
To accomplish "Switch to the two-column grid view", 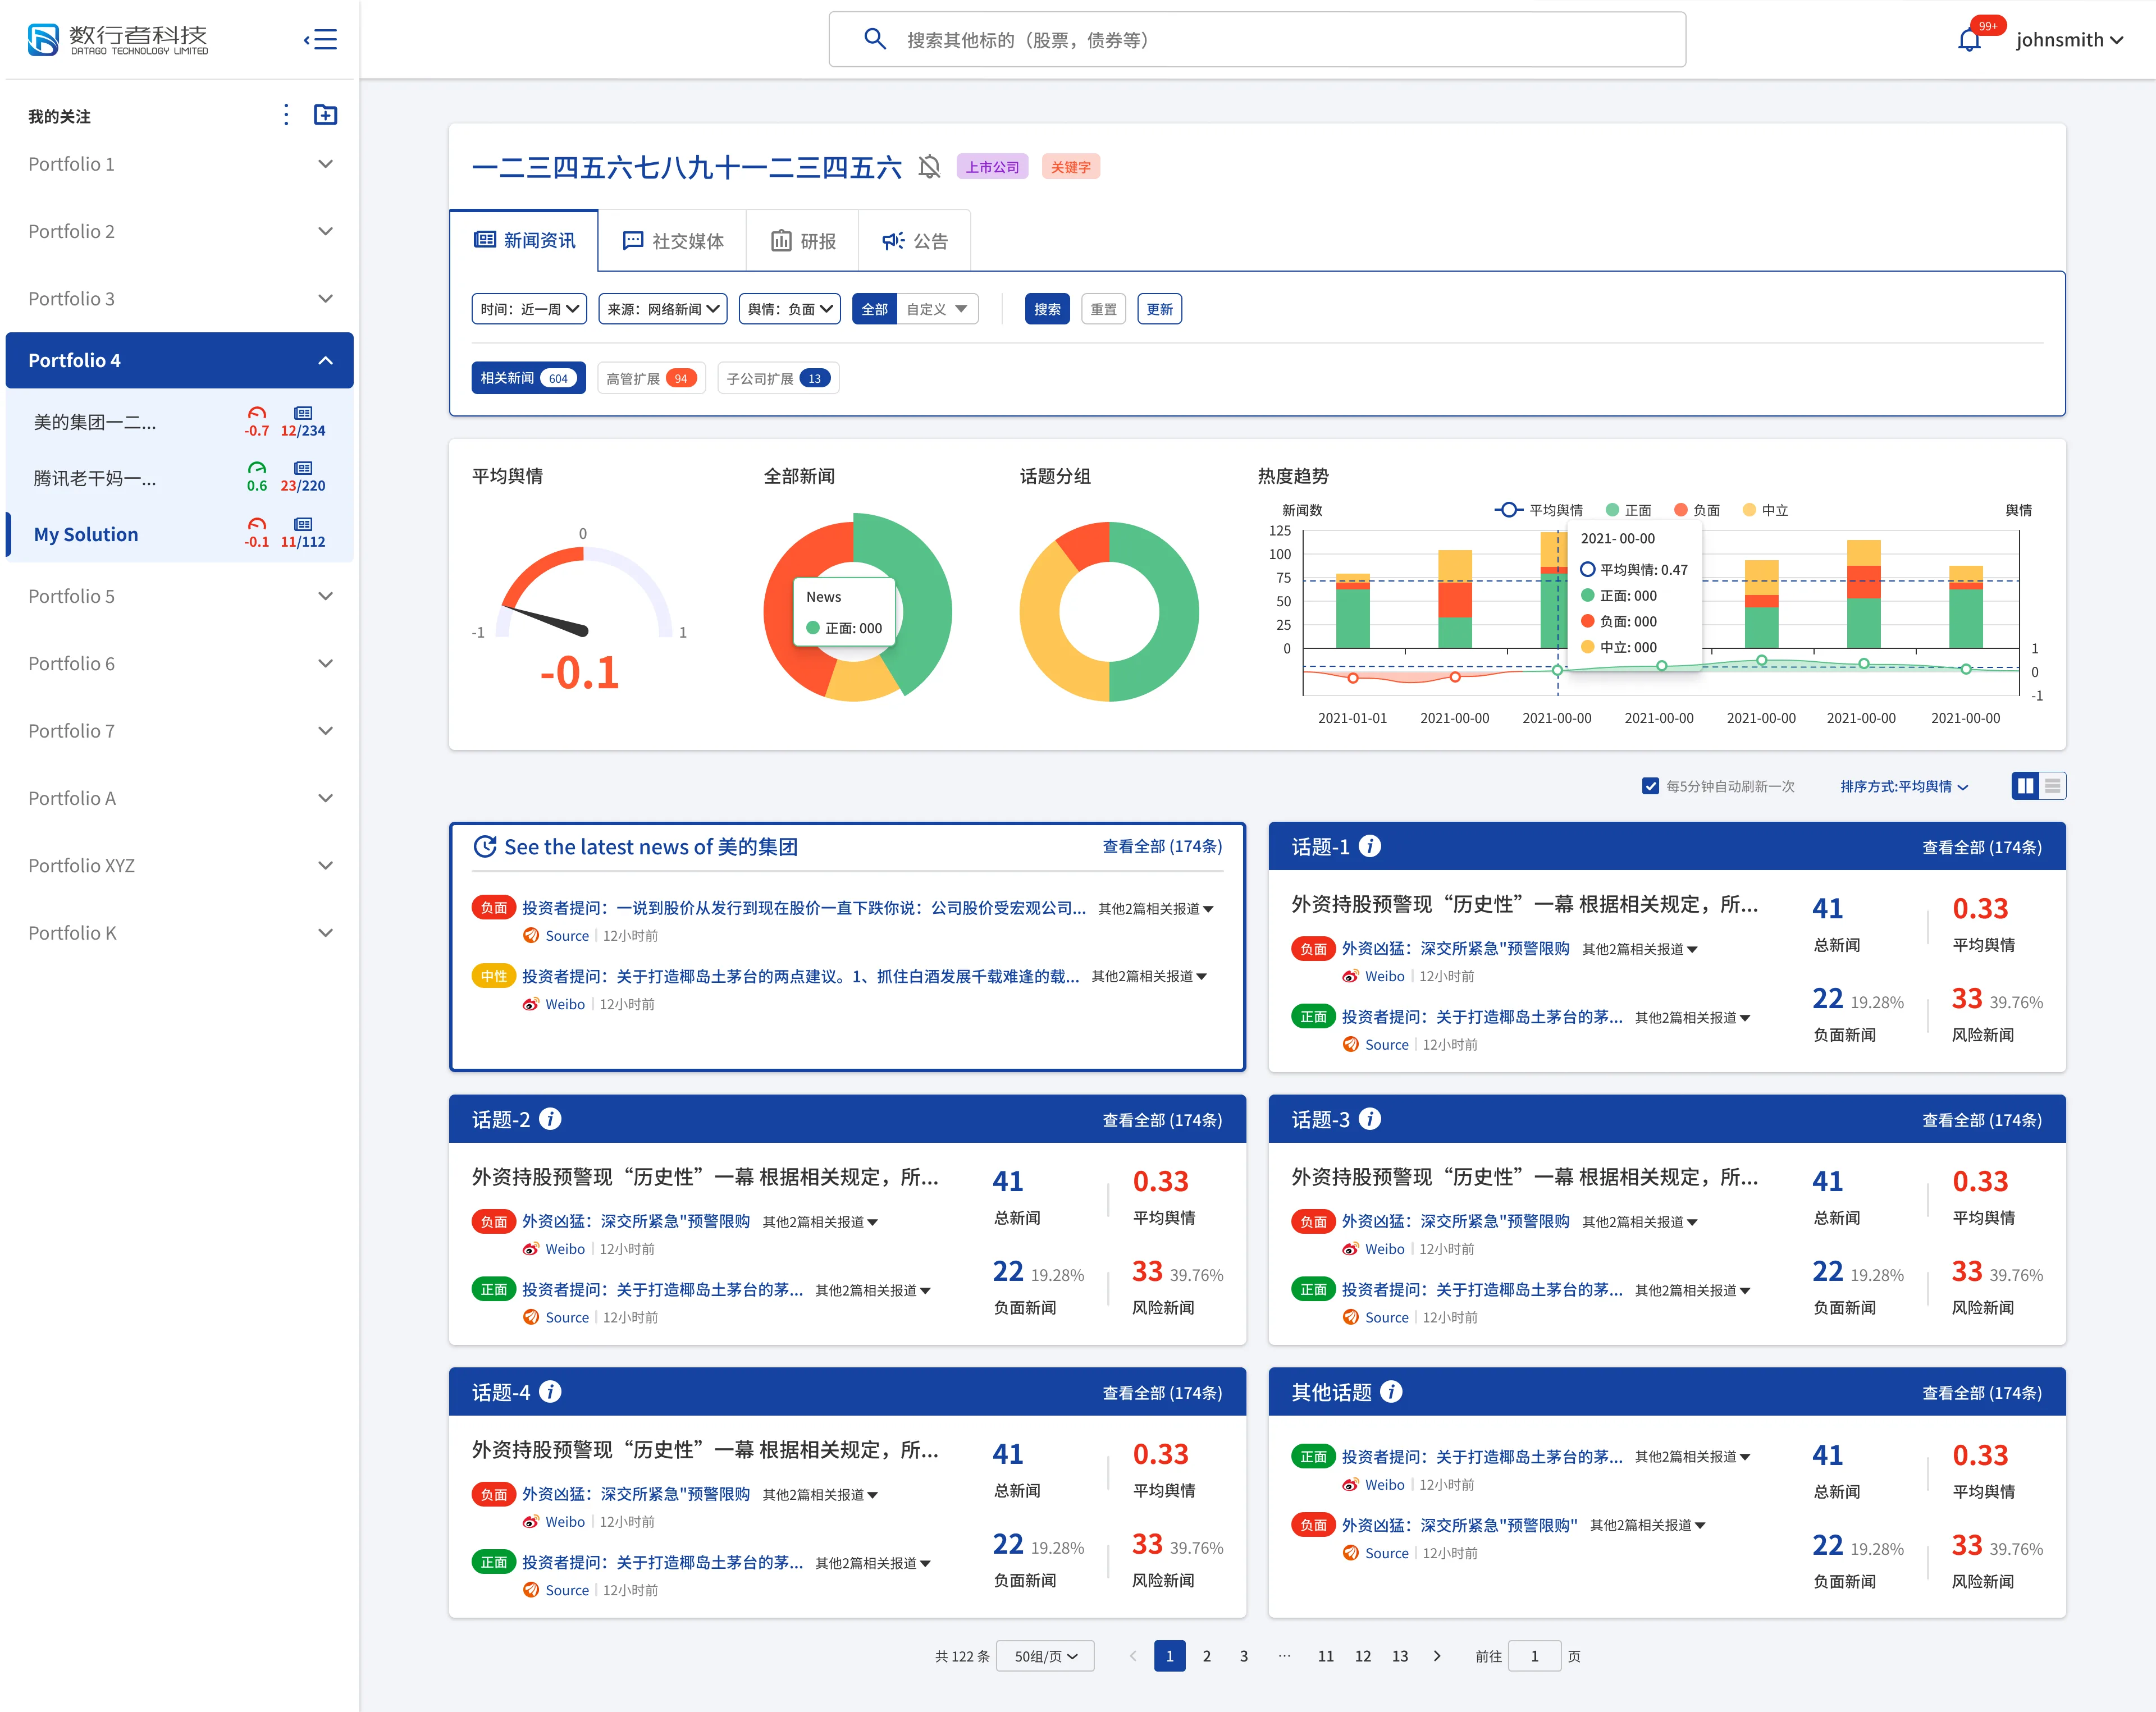I will click(x=2025, y=786).
